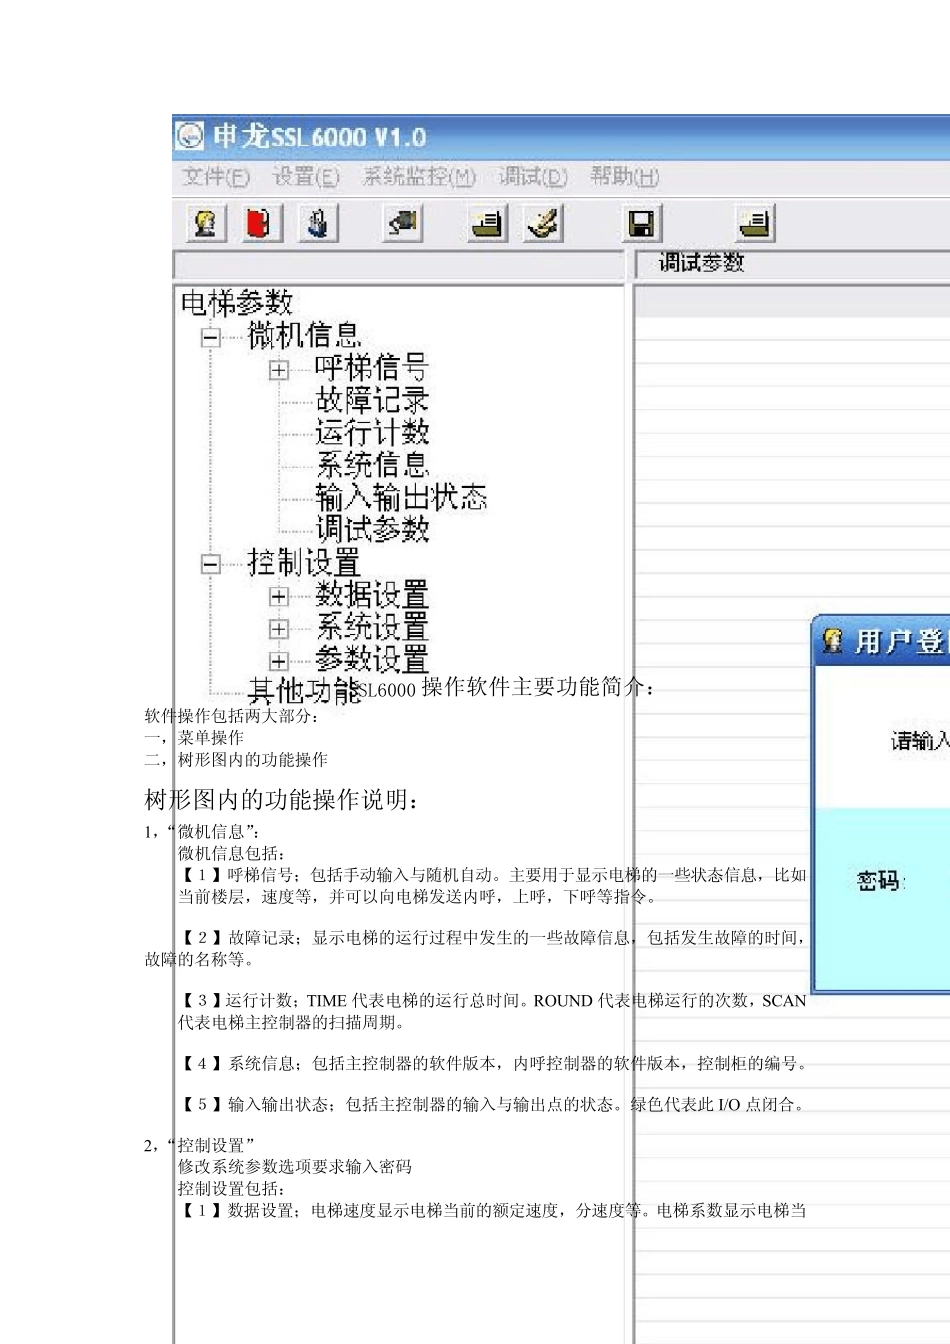
Task: Select 控制设置 in the tree
Action: click(304, 562)
